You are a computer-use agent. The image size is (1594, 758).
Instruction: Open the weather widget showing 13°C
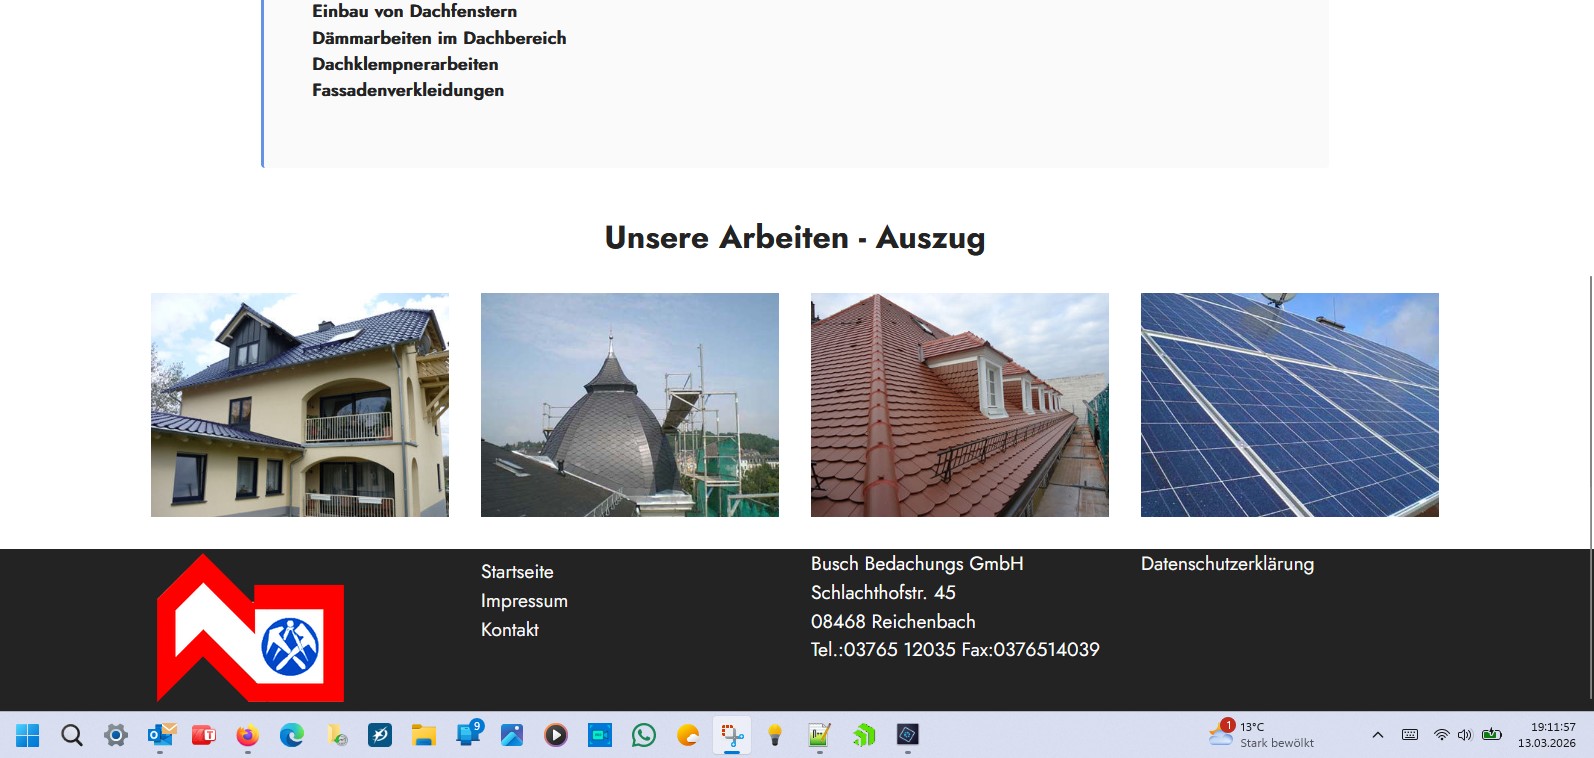(x=1262, y=735)
